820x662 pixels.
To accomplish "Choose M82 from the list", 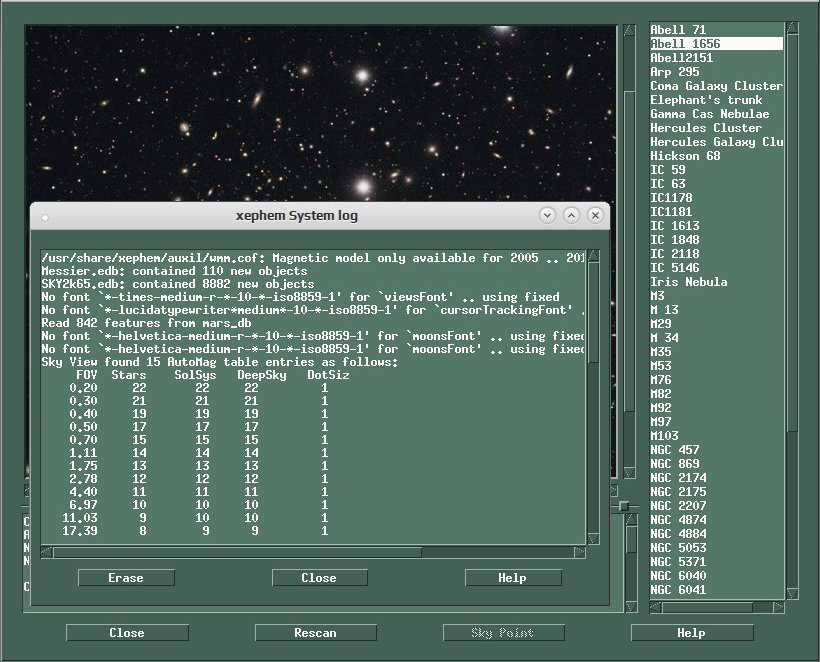I will 716,394.
